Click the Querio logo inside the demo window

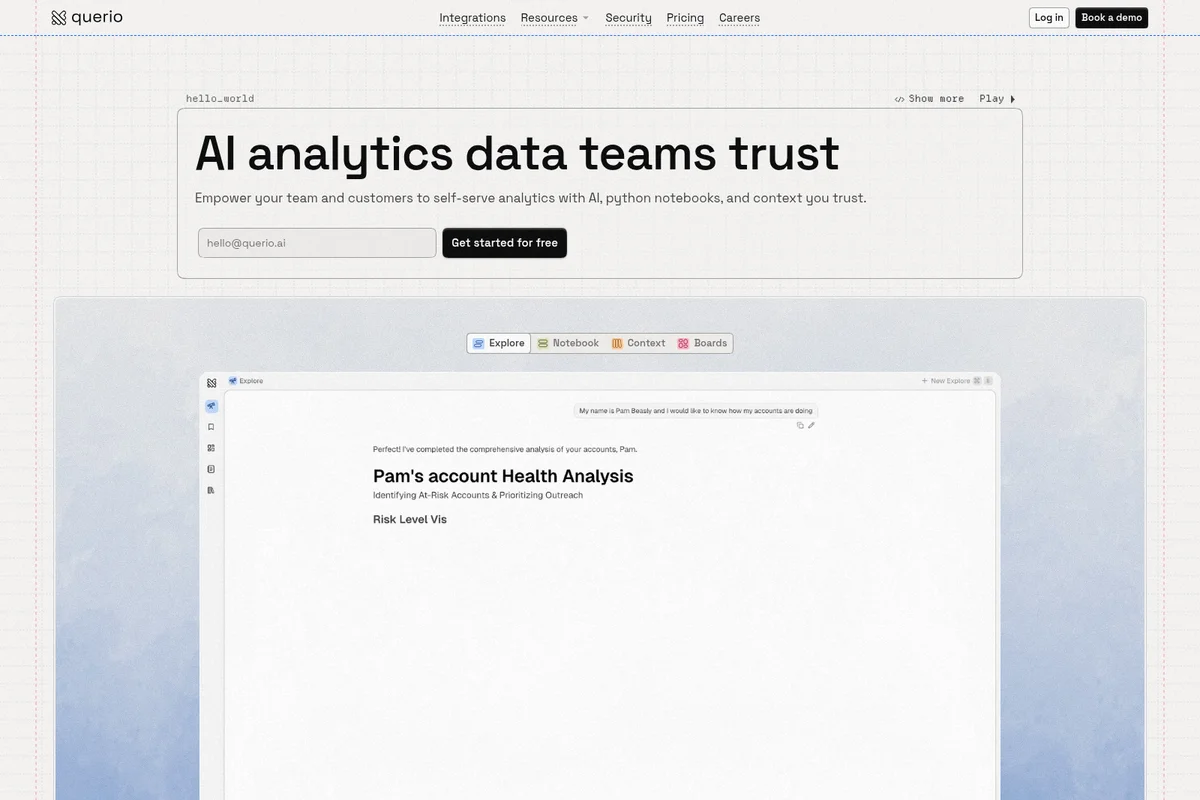[211, 382]
